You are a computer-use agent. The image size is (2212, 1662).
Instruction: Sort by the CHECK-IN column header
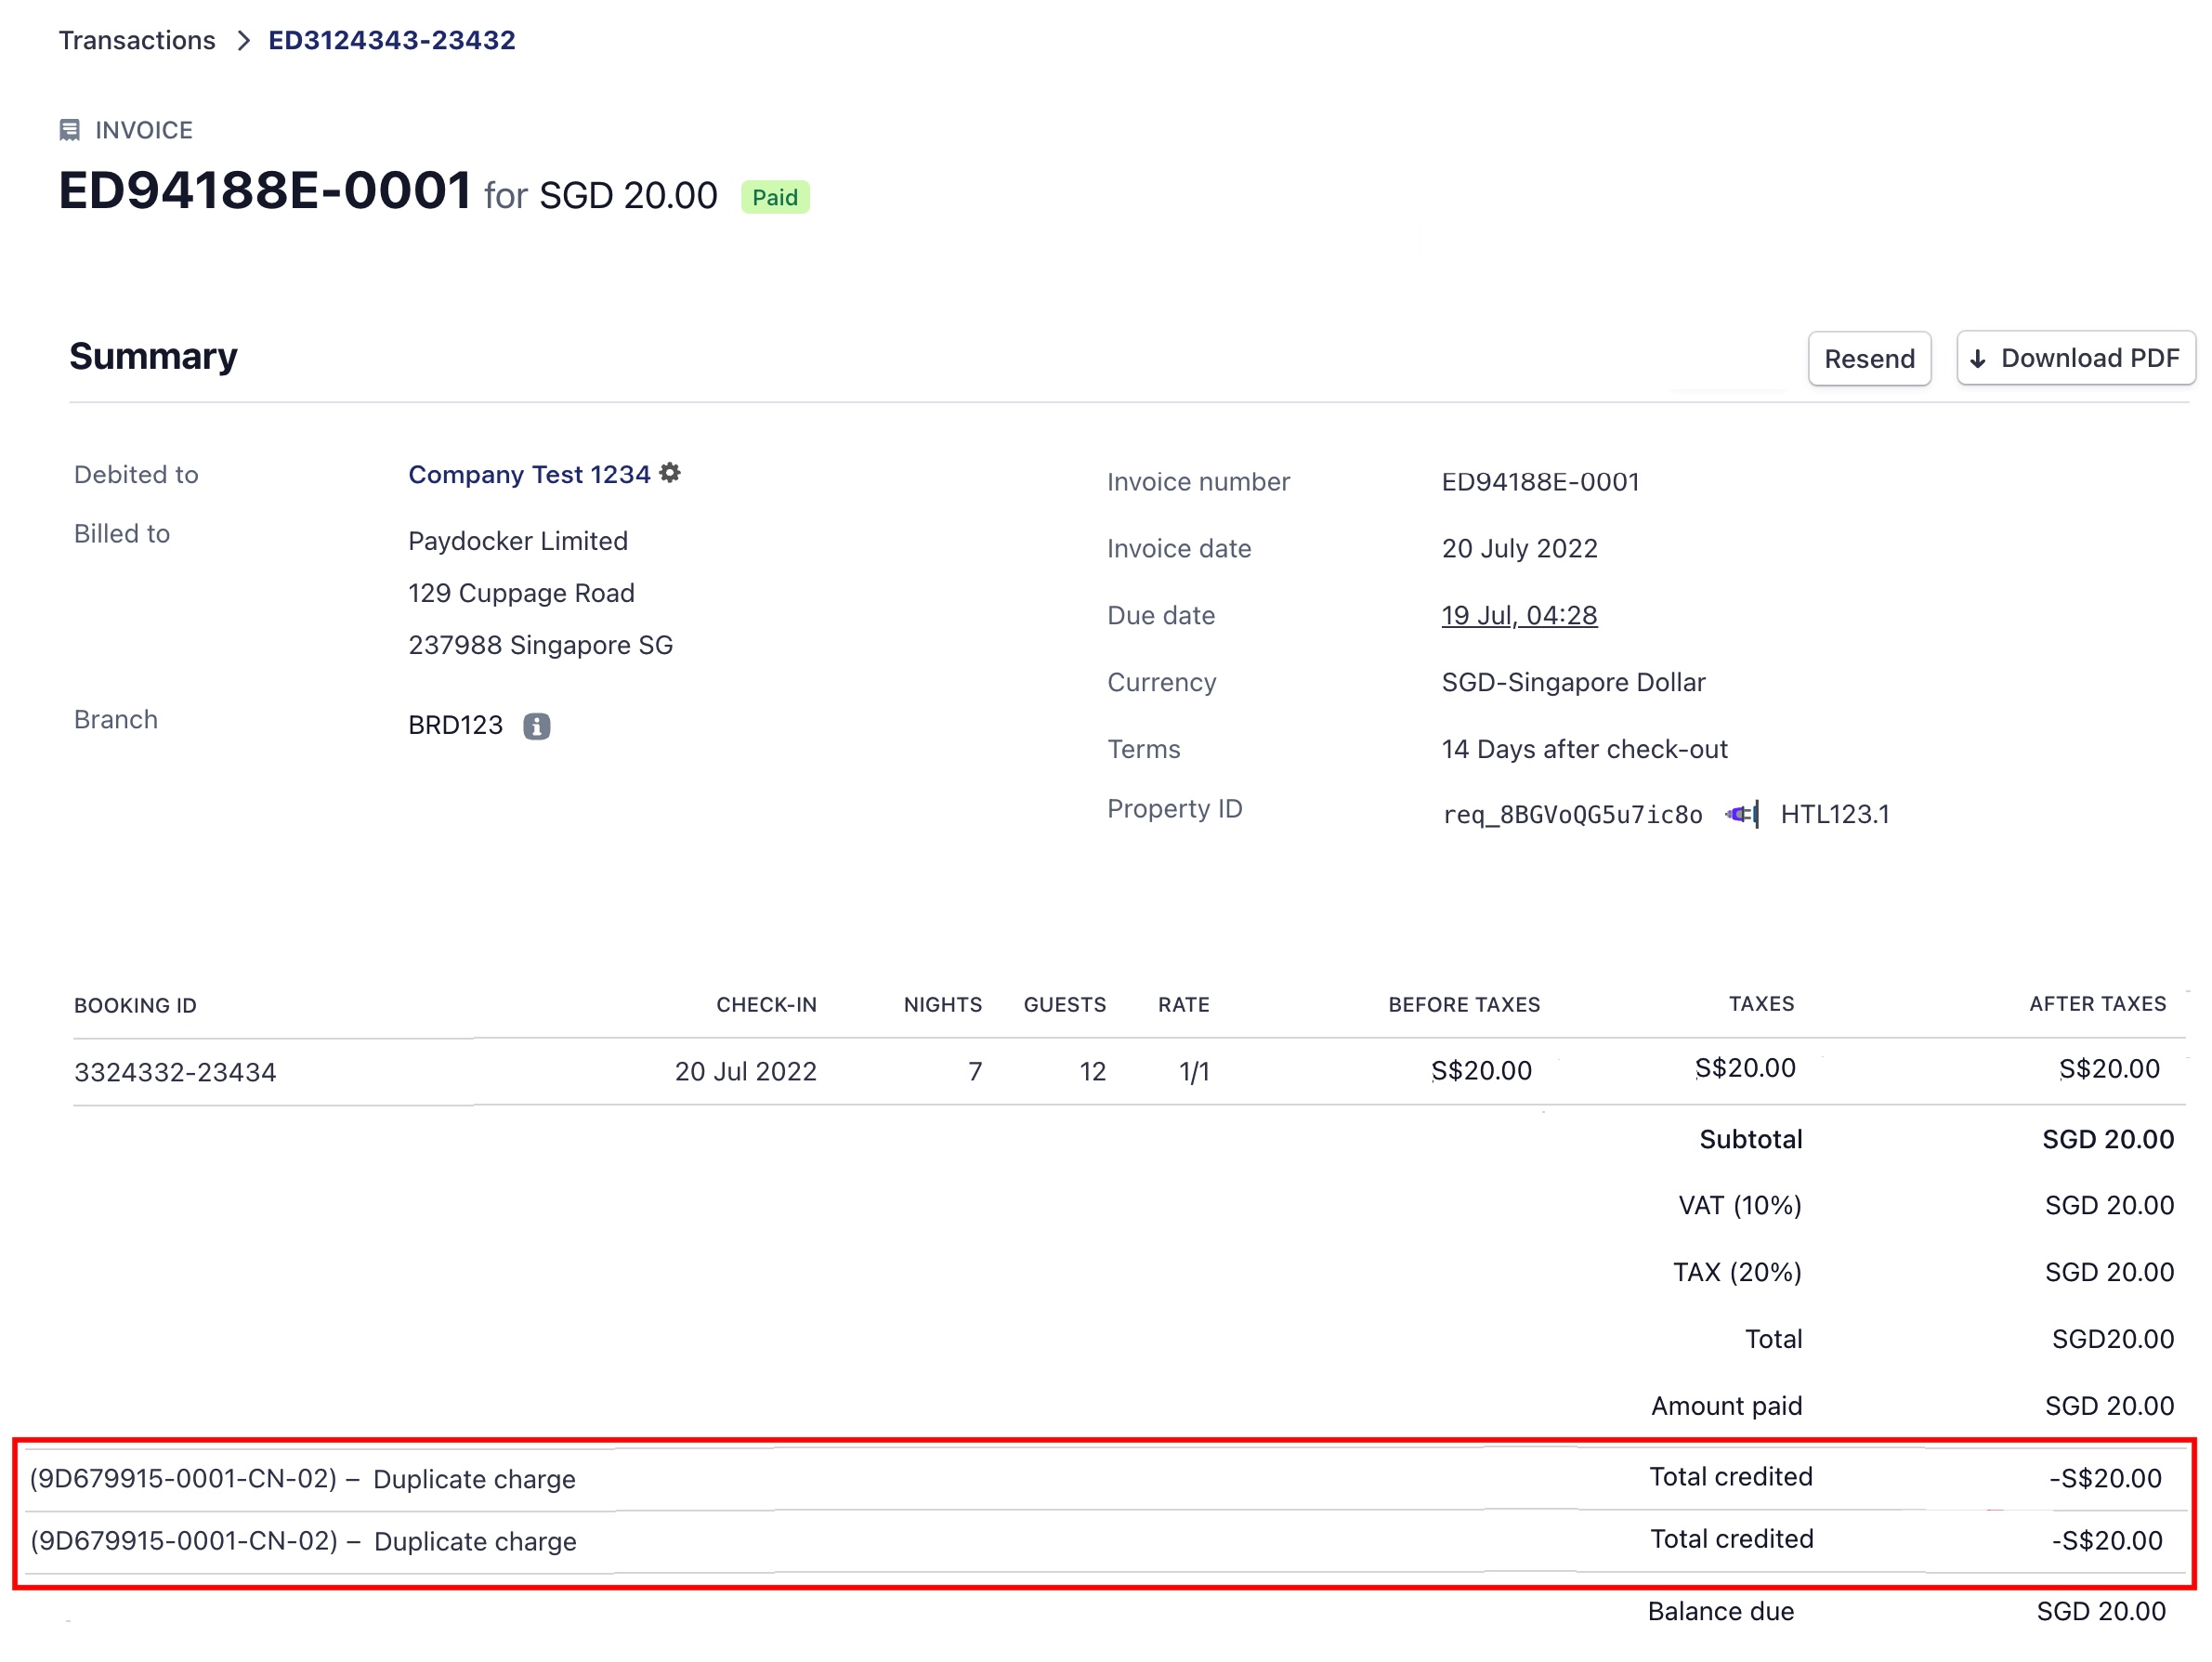[x=766, y=1005]
